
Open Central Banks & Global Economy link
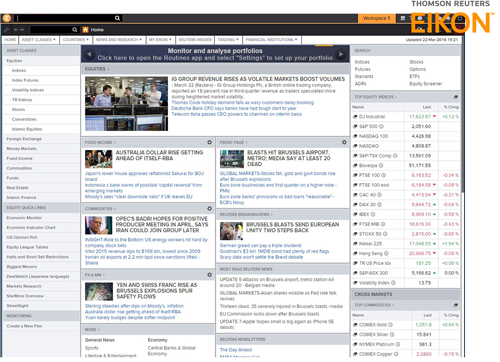pyautogui.click(x=172, y=351)
